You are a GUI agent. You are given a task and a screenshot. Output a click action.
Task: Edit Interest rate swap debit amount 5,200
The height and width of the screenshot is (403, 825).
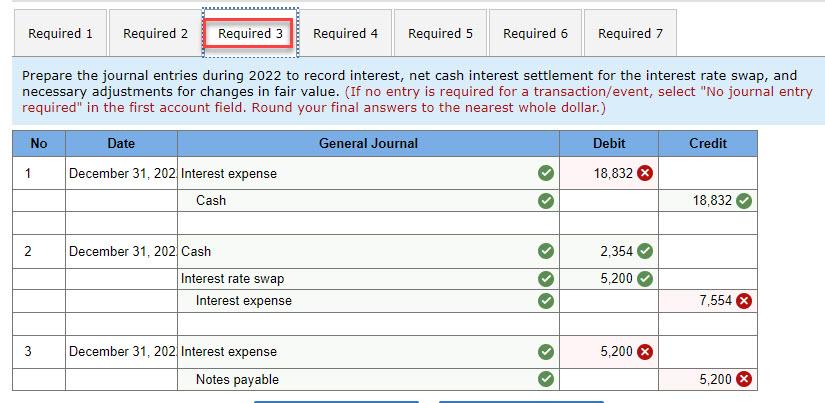point(609,278)
